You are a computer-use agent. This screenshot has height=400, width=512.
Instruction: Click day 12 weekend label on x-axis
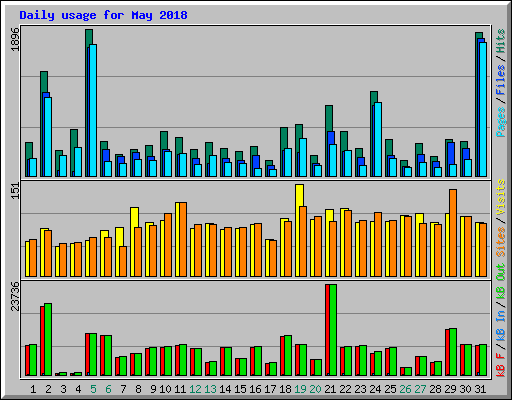click(195, 389)
